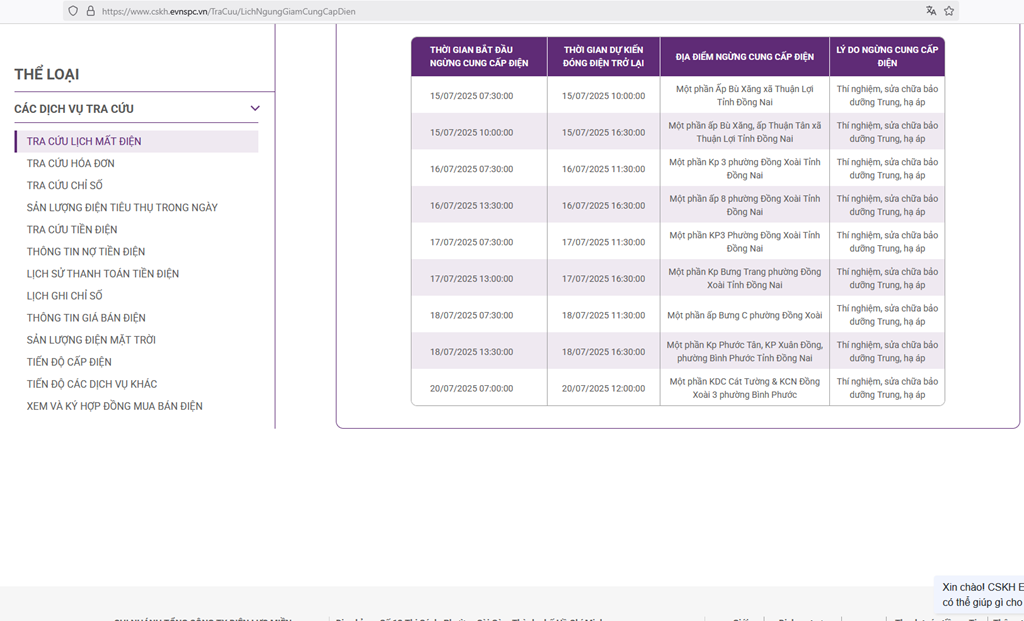
Task: Select Tiến độ các dịch vụ khác
Action: click(92, 383)
